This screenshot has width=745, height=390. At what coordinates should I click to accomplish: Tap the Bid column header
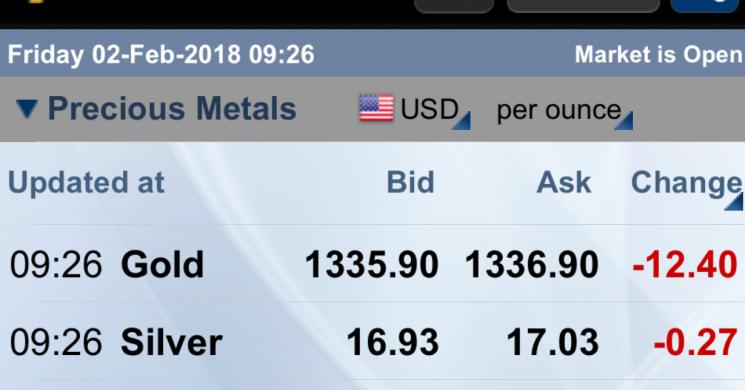(x=411, y=182)
